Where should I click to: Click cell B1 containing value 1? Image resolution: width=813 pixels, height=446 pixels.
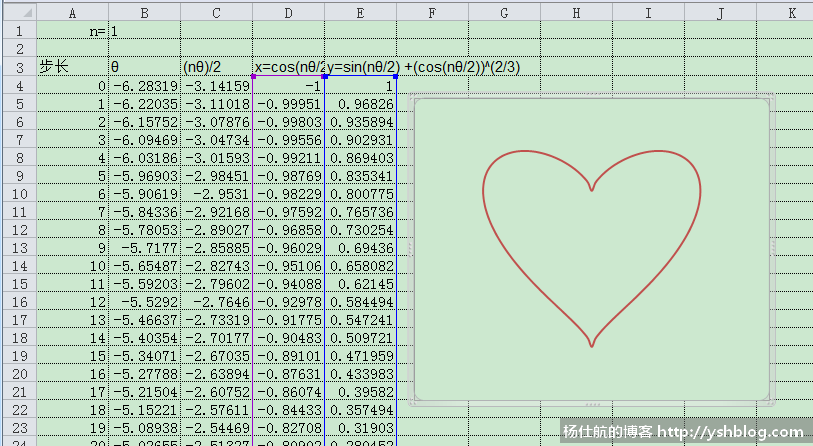(x=145, y=31)
